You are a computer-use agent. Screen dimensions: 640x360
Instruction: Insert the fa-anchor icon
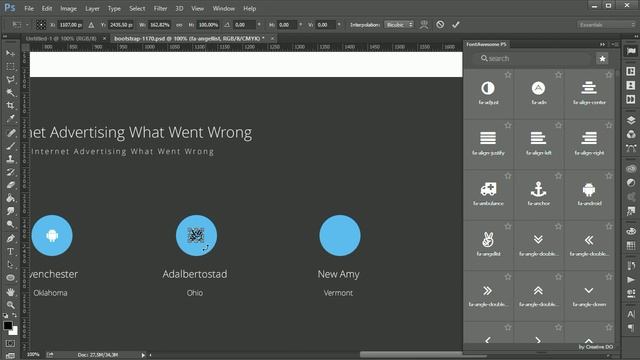tap(538, 195)
